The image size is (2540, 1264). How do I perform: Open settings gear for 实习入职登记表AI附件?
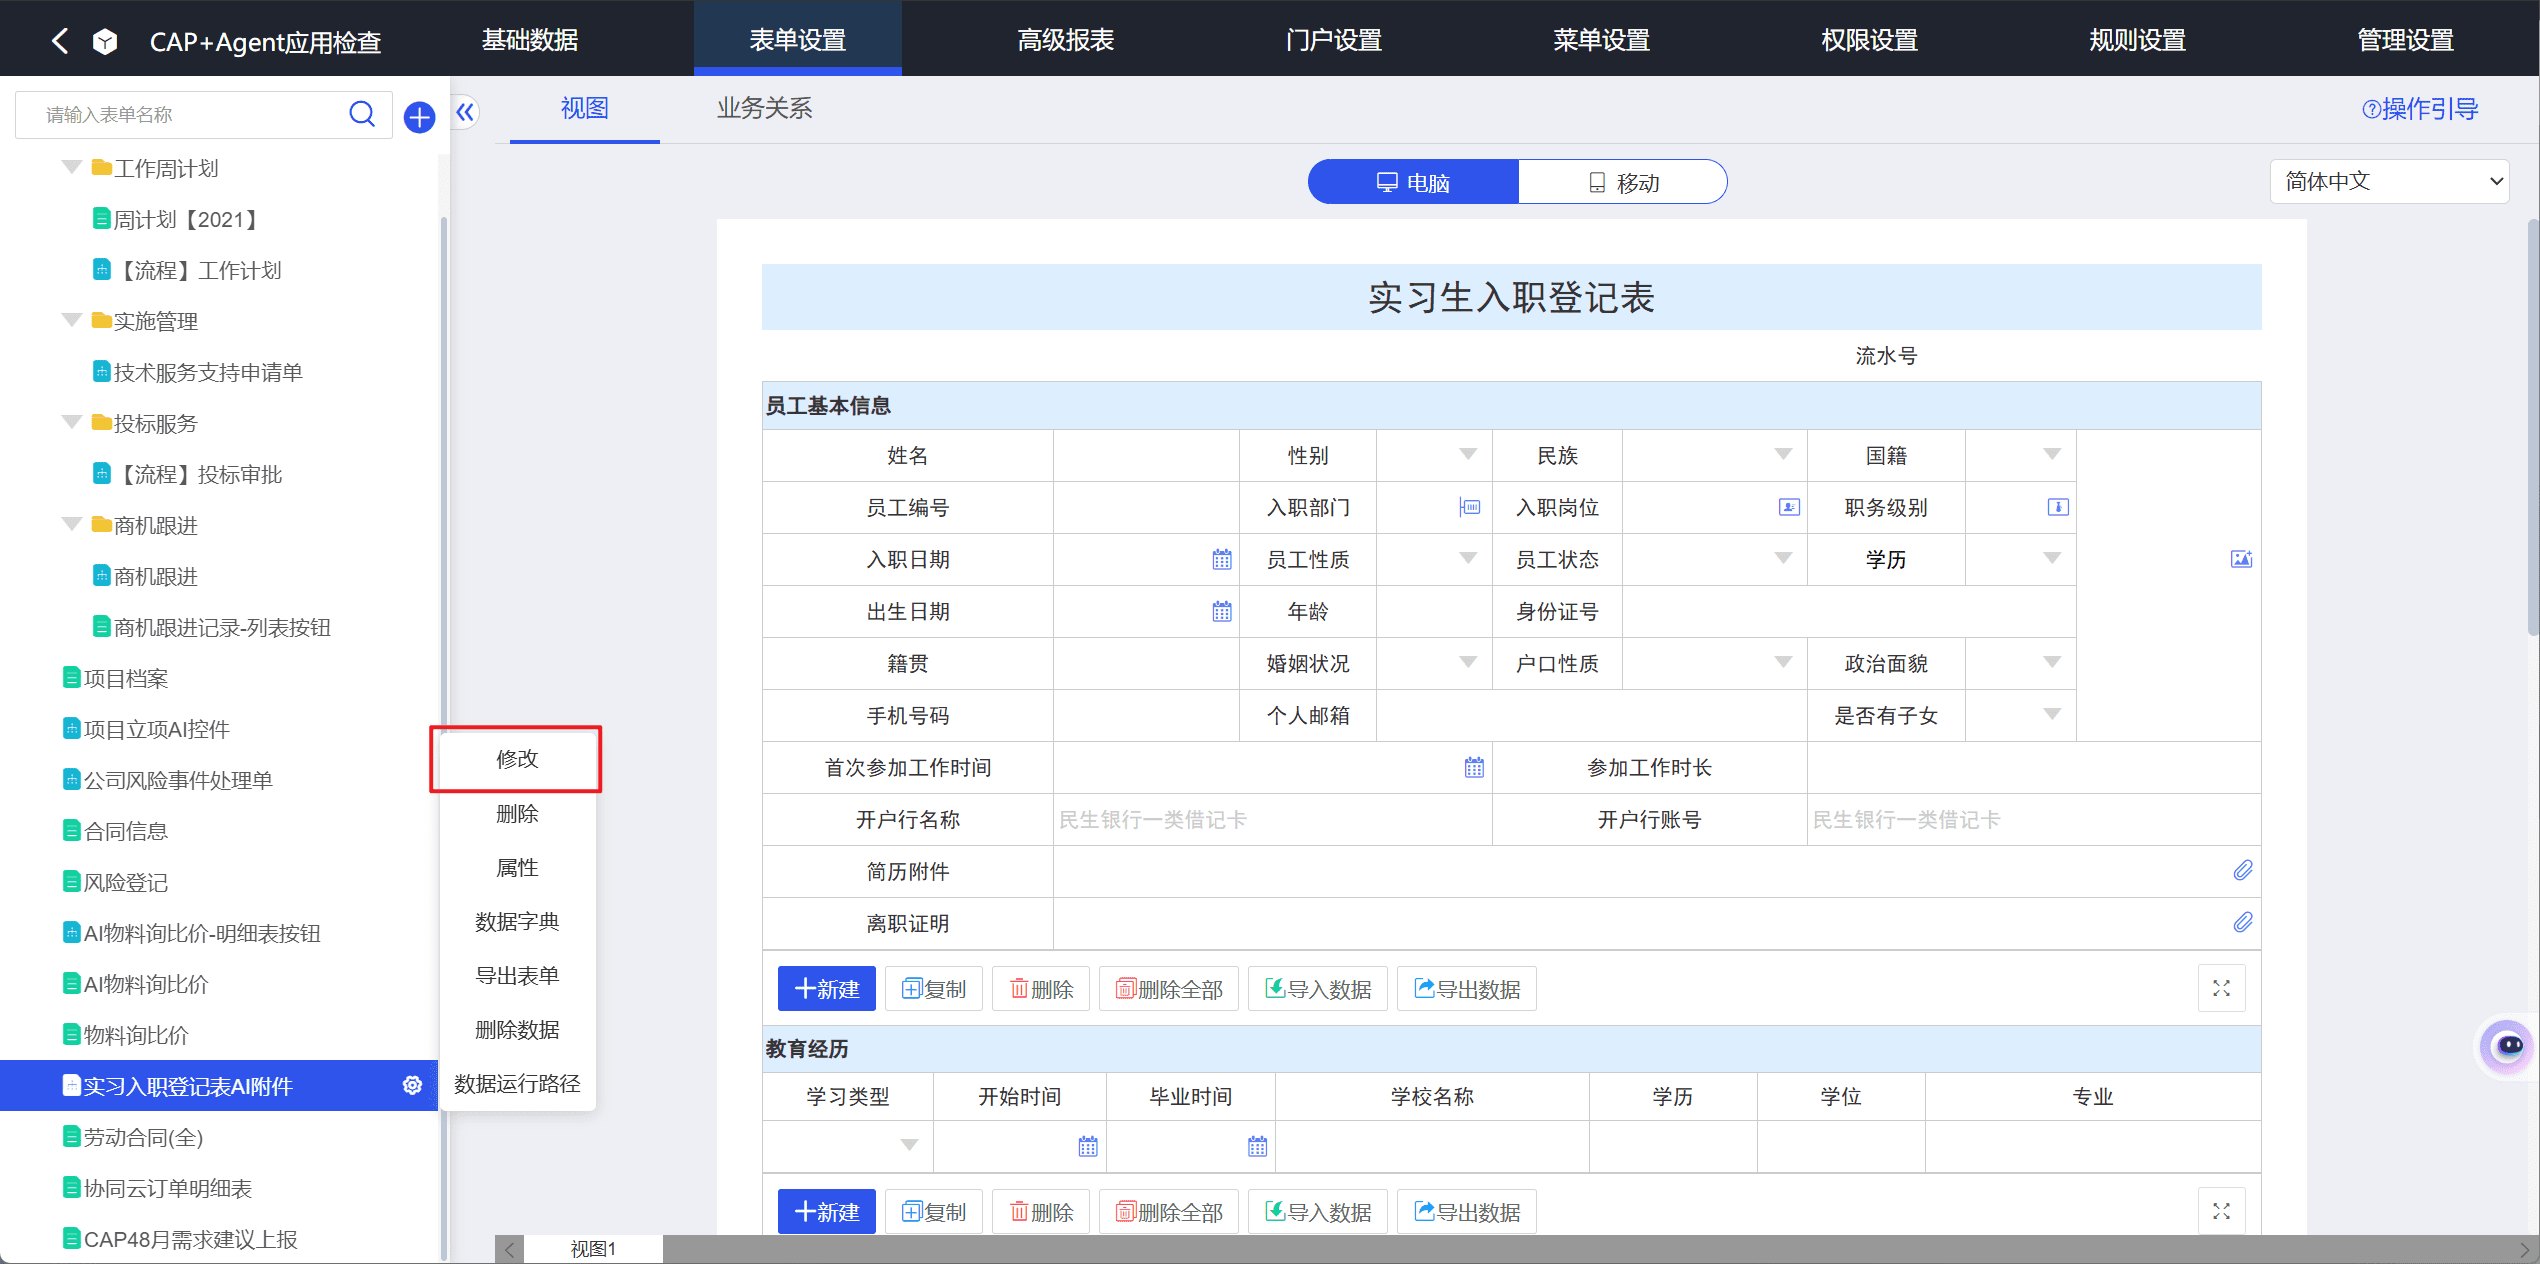(412, 1085)
